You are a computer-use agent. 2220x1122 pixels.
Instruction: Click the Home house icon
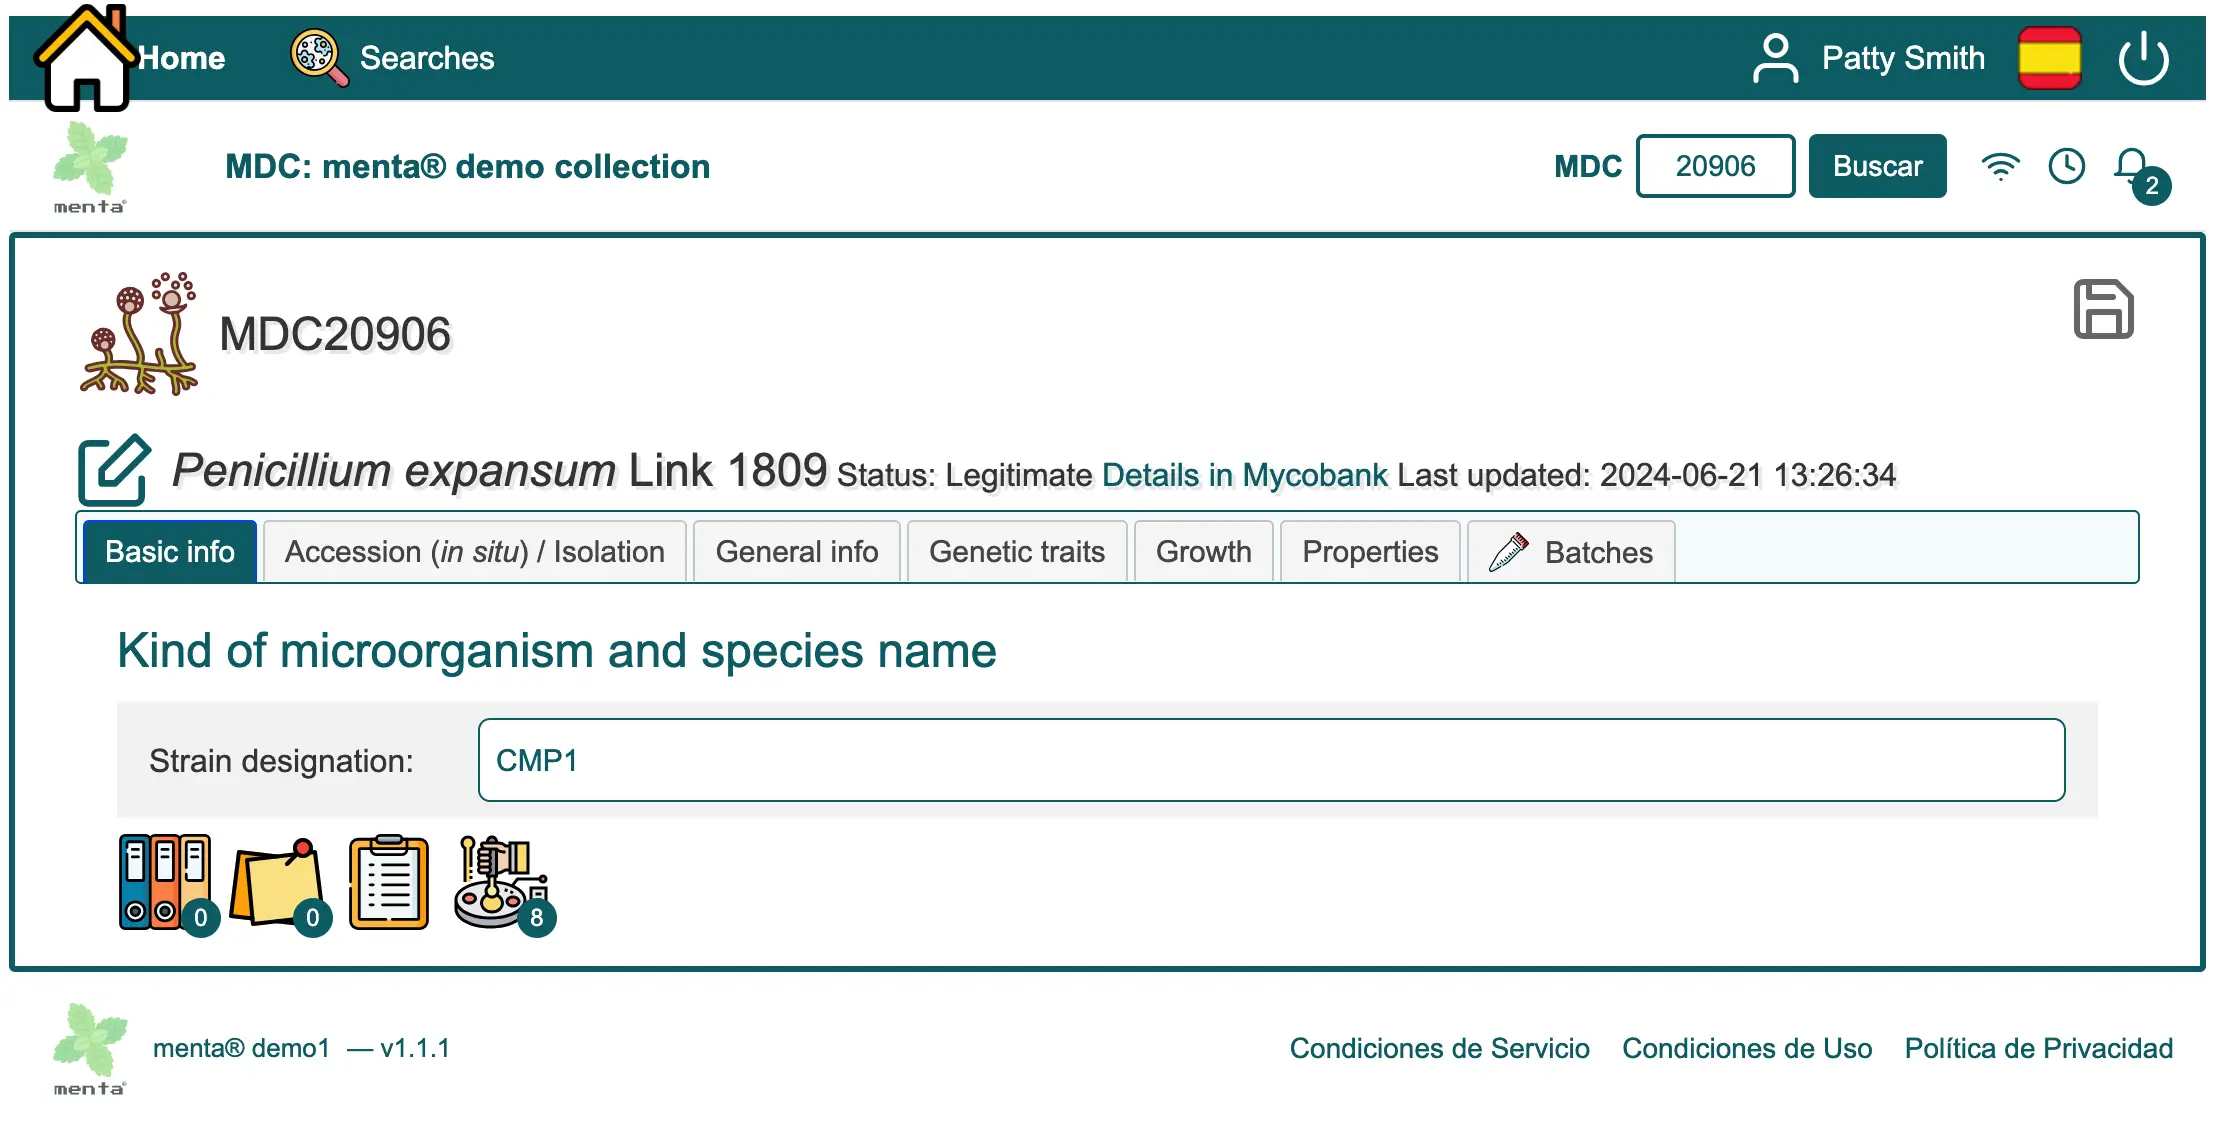coord(86,58)
